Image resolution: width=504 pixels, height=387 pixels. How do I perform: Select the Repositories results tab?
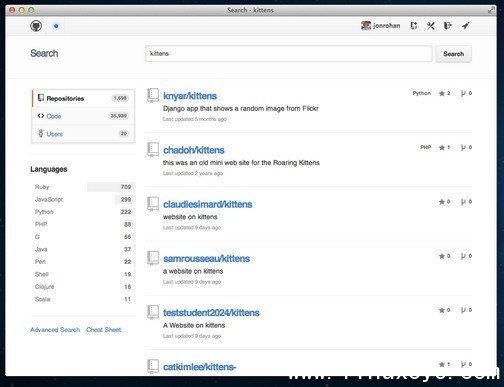coord(83,98)
